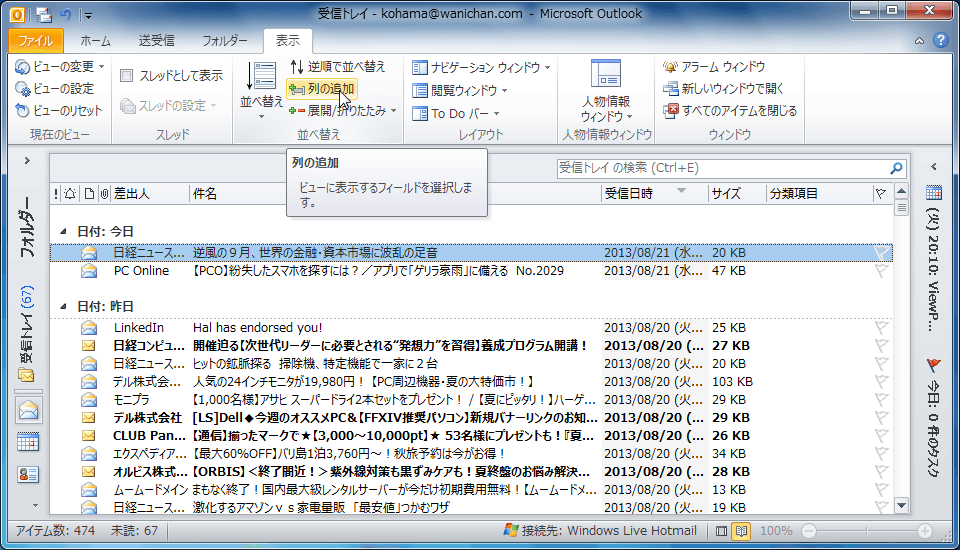This screenshot has height=550, width=960.
Task: Click 受信トレイ (67) vertical folder button
Action: coord(27,334)
